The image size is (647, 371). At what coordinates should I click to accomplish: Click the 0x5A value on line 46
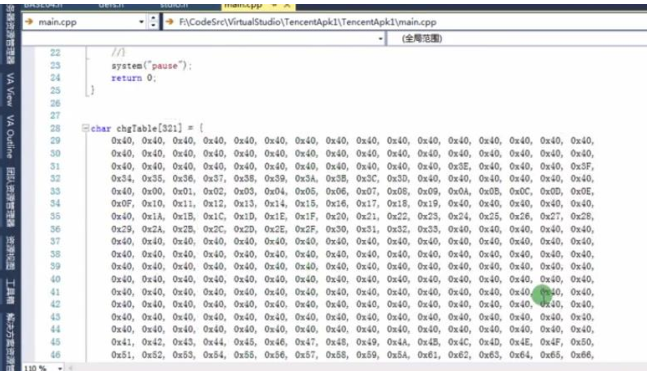click(x=398, y=354)
